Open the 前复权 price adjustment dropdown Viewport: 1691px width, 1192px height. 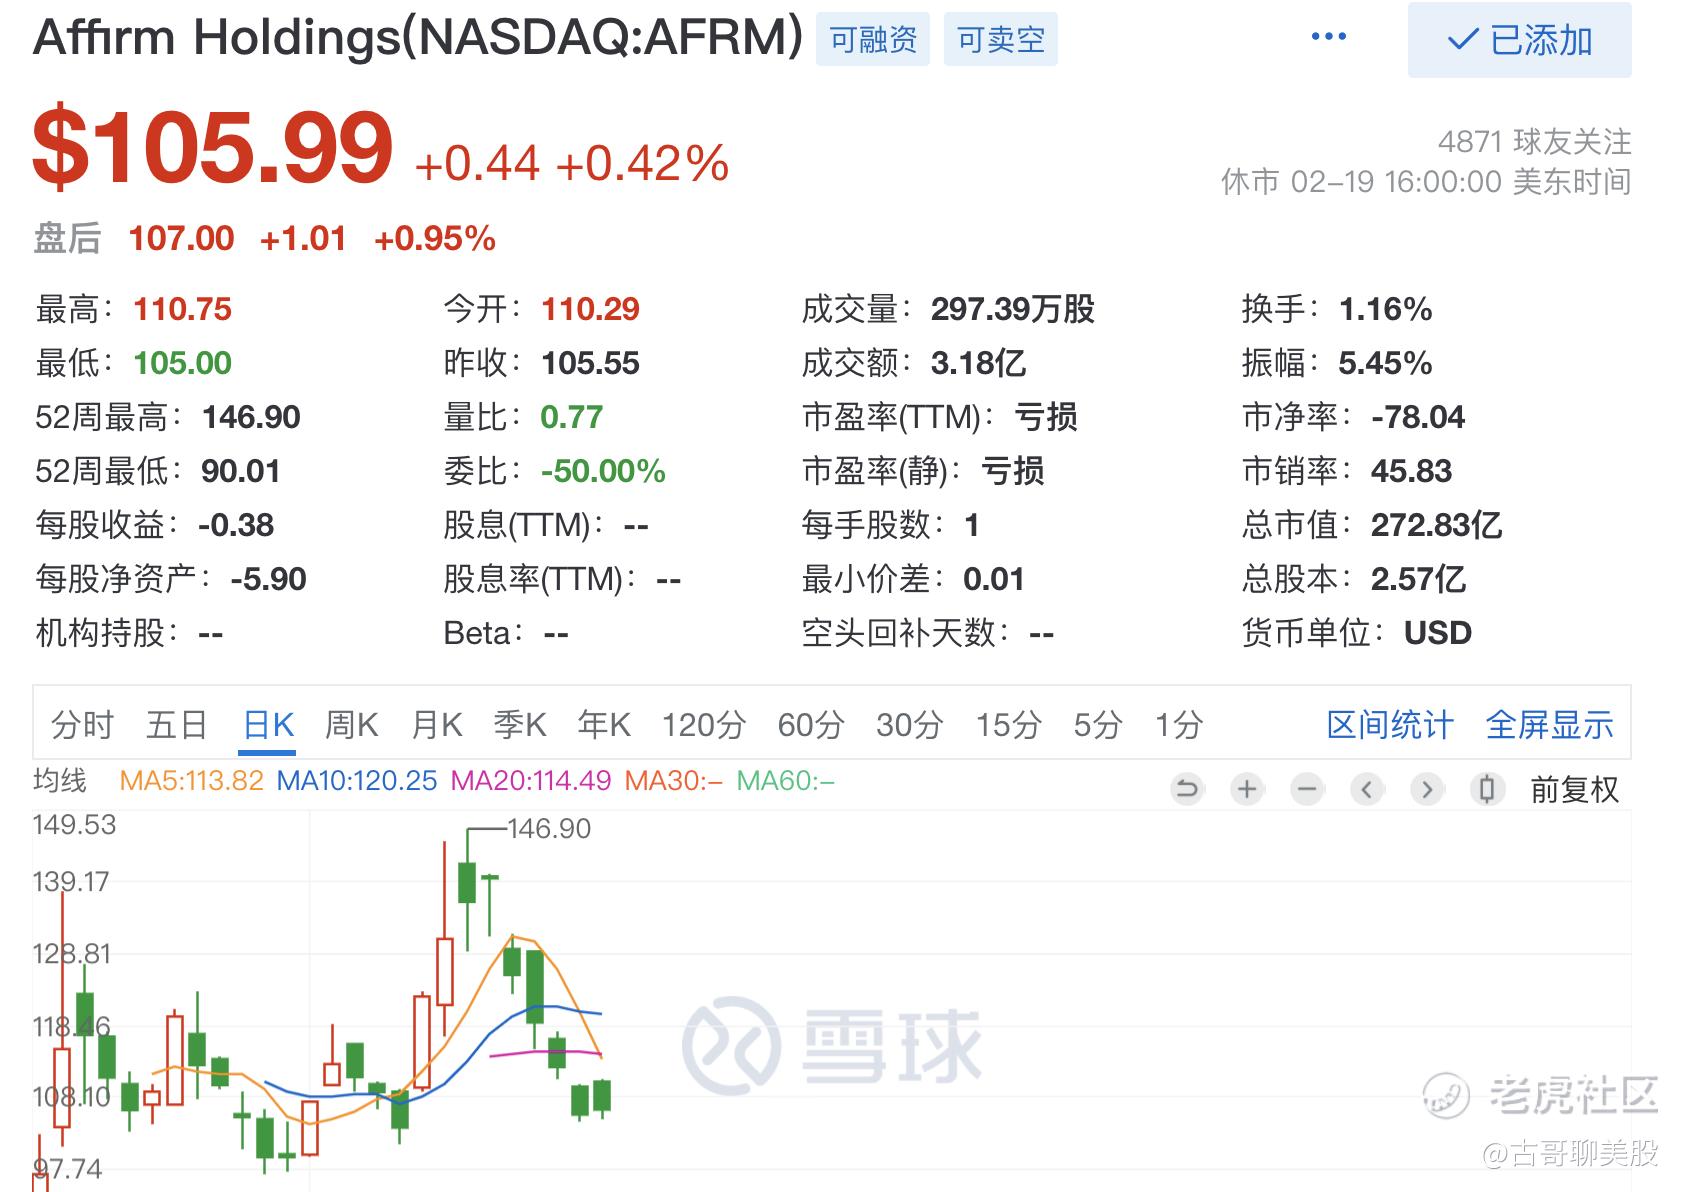(1574, 790)
